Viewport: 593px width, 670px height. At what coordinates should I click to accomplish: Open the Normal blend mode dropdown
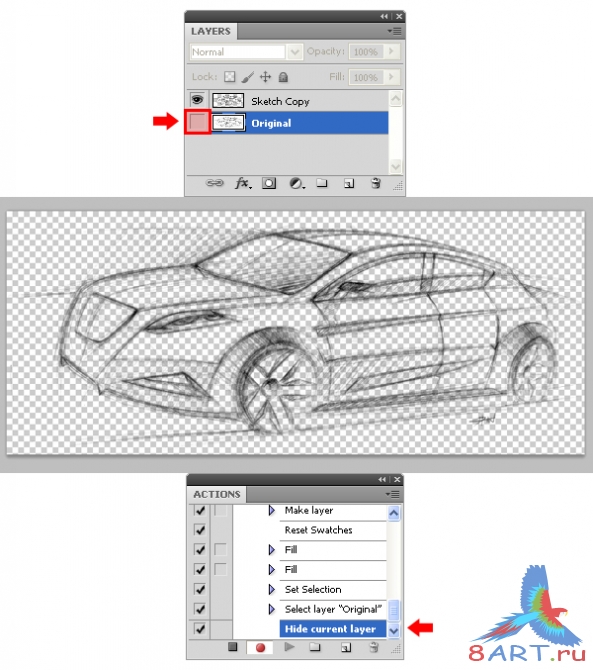point(247,52)
